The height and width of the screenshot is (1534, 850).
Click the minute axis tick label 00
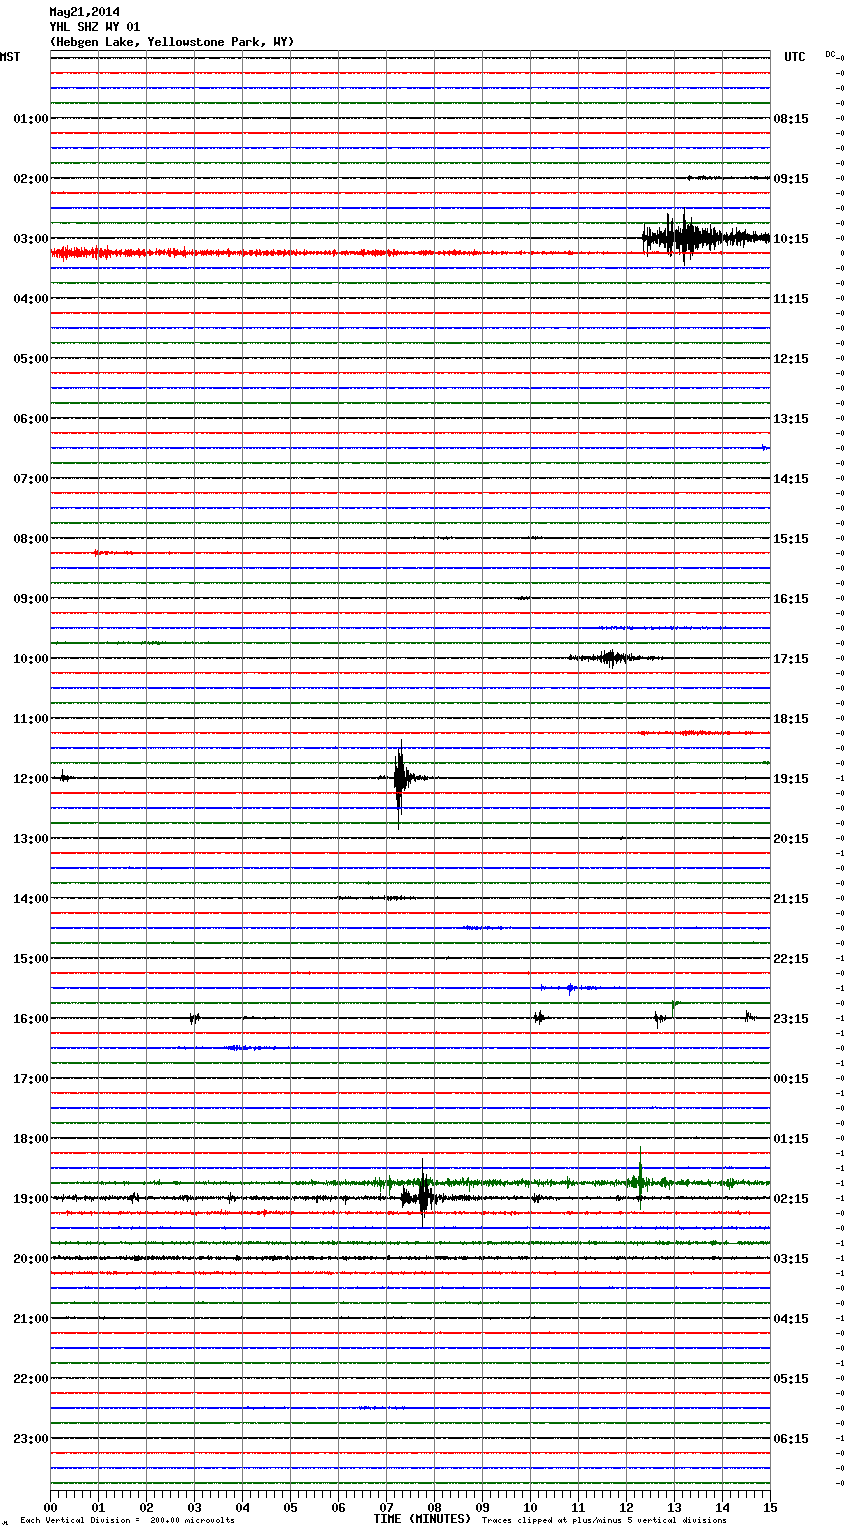(50, 1507)
